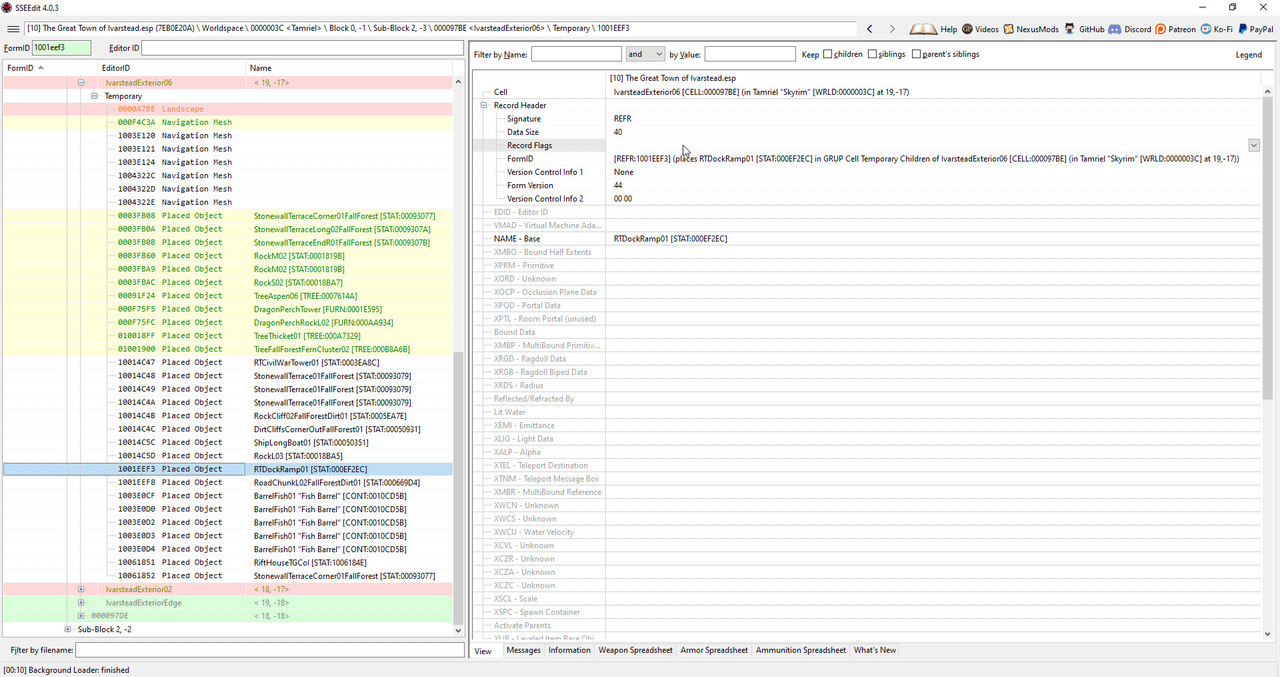
Task: Click the Background Loader status bar text
Action: click(x=66, y=670)
